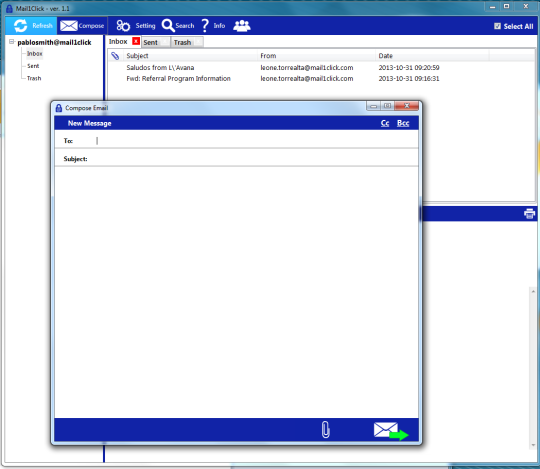Image resolution: width=540 pixels, height=469 pixels.
Task: Click Mail1Click lock icon in title bar
Action: coord(9,8)
